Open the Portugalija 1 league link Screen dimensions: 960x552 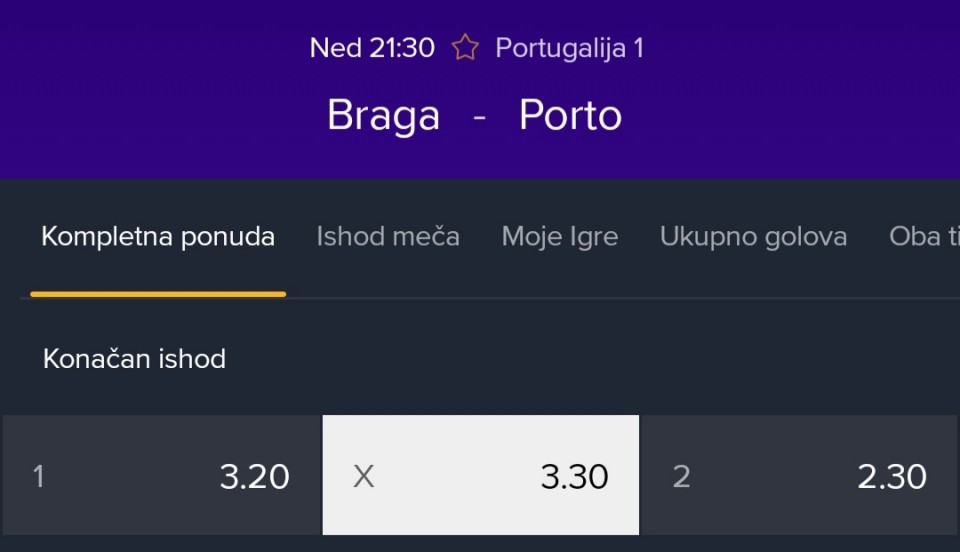pyautogui.click(x=569, y=48)
